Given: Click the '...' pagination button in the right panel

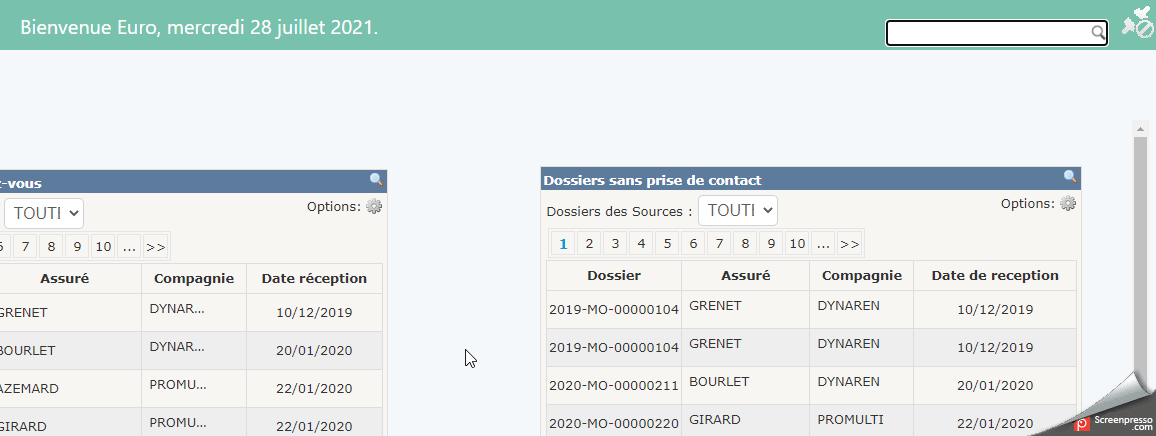Looking at the screenshot, I should coord(822,243).
